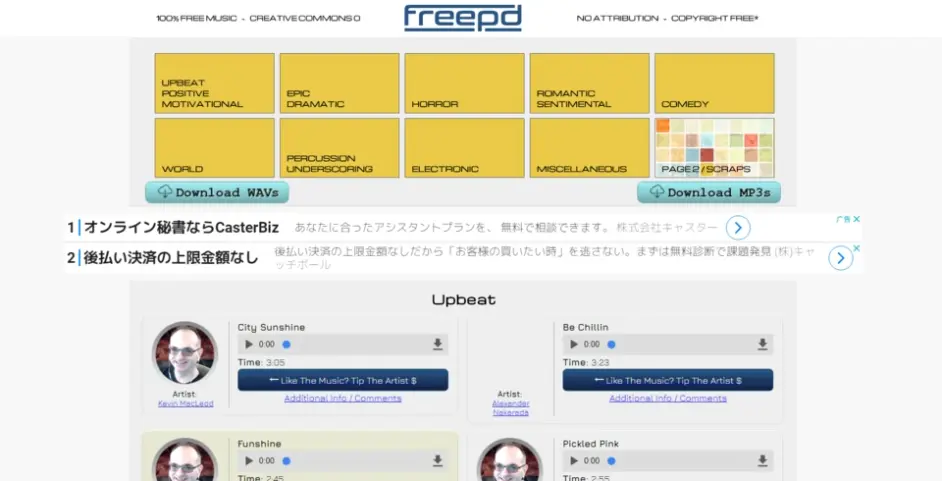Open the second ad's arrow button
Viewport: 942px width, 481px height.
(840, 258)
